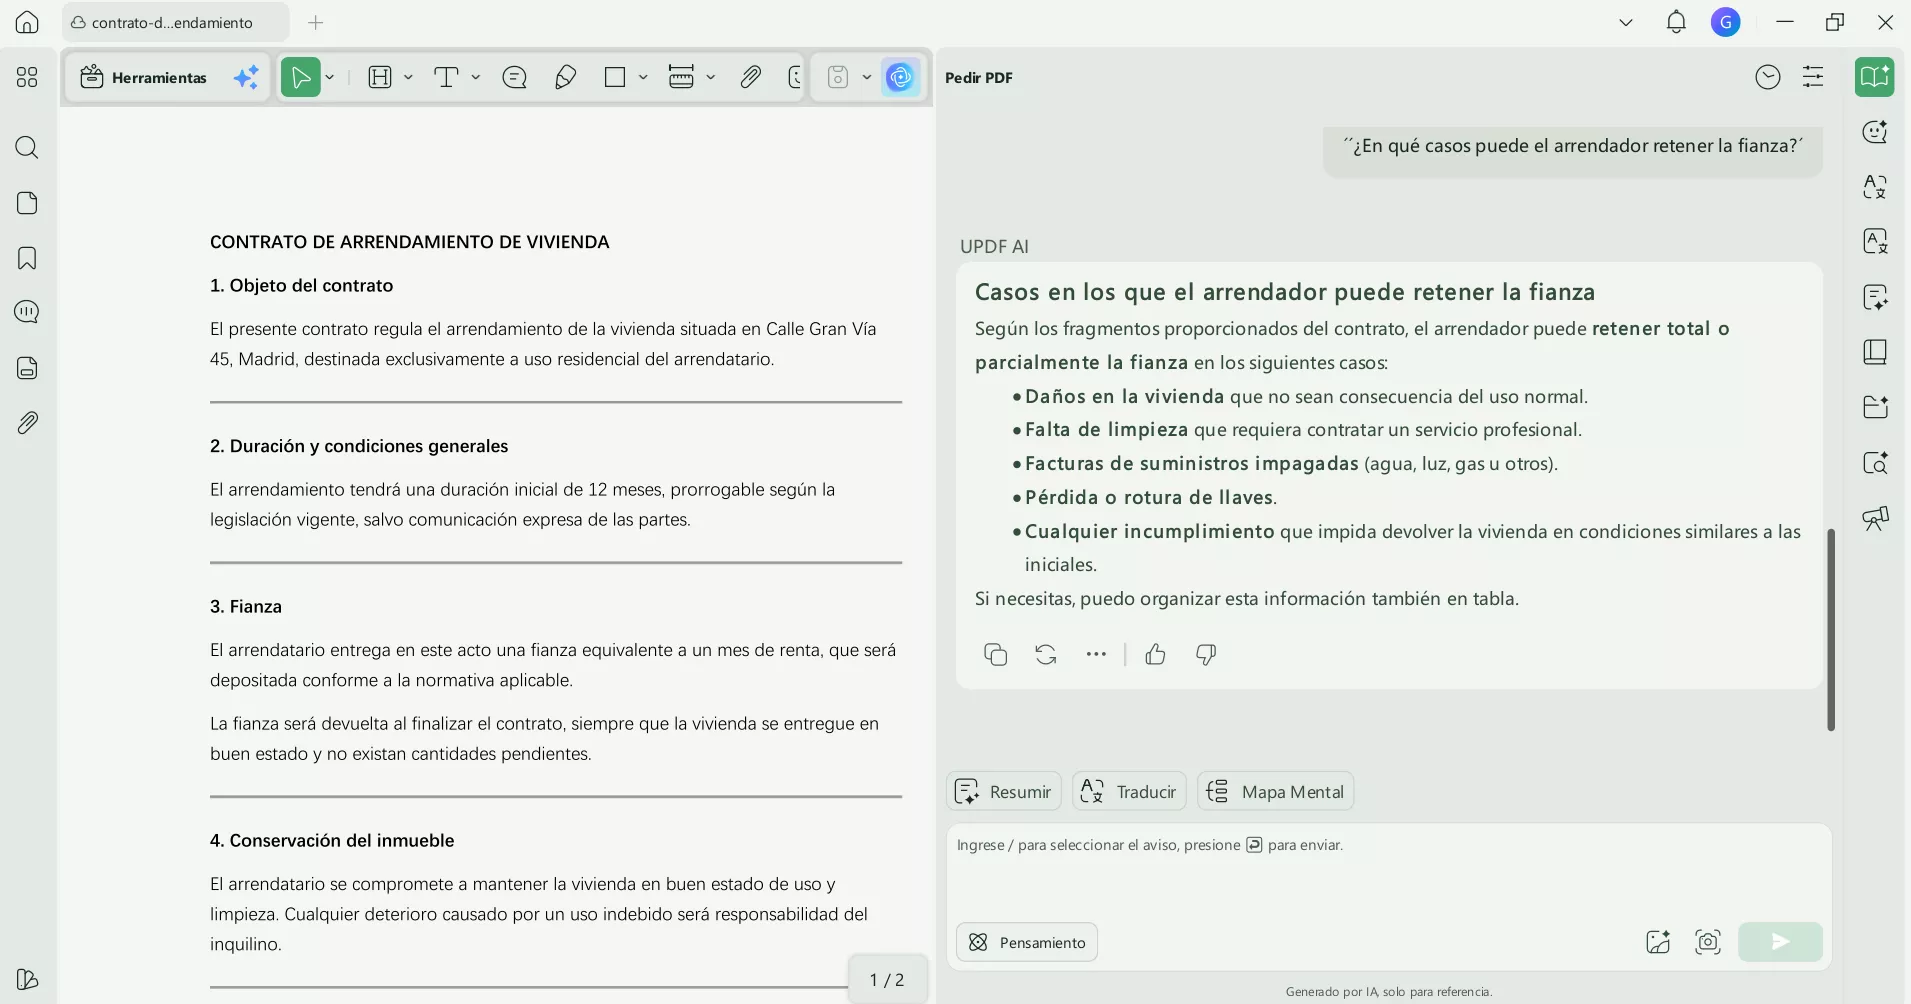Open the layers/stamp panel in left sidebar
The height and width of the screenshot is (1004, 1911).
27,368
